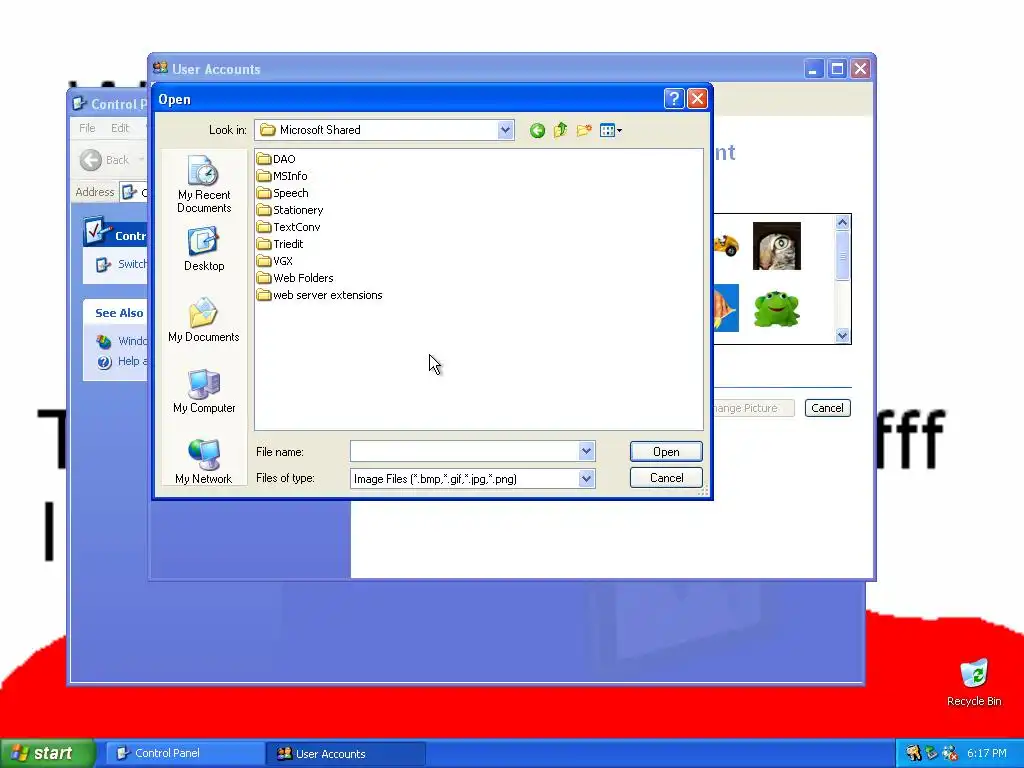Expand the File name dropdown arrow

[x=586, y=451]
